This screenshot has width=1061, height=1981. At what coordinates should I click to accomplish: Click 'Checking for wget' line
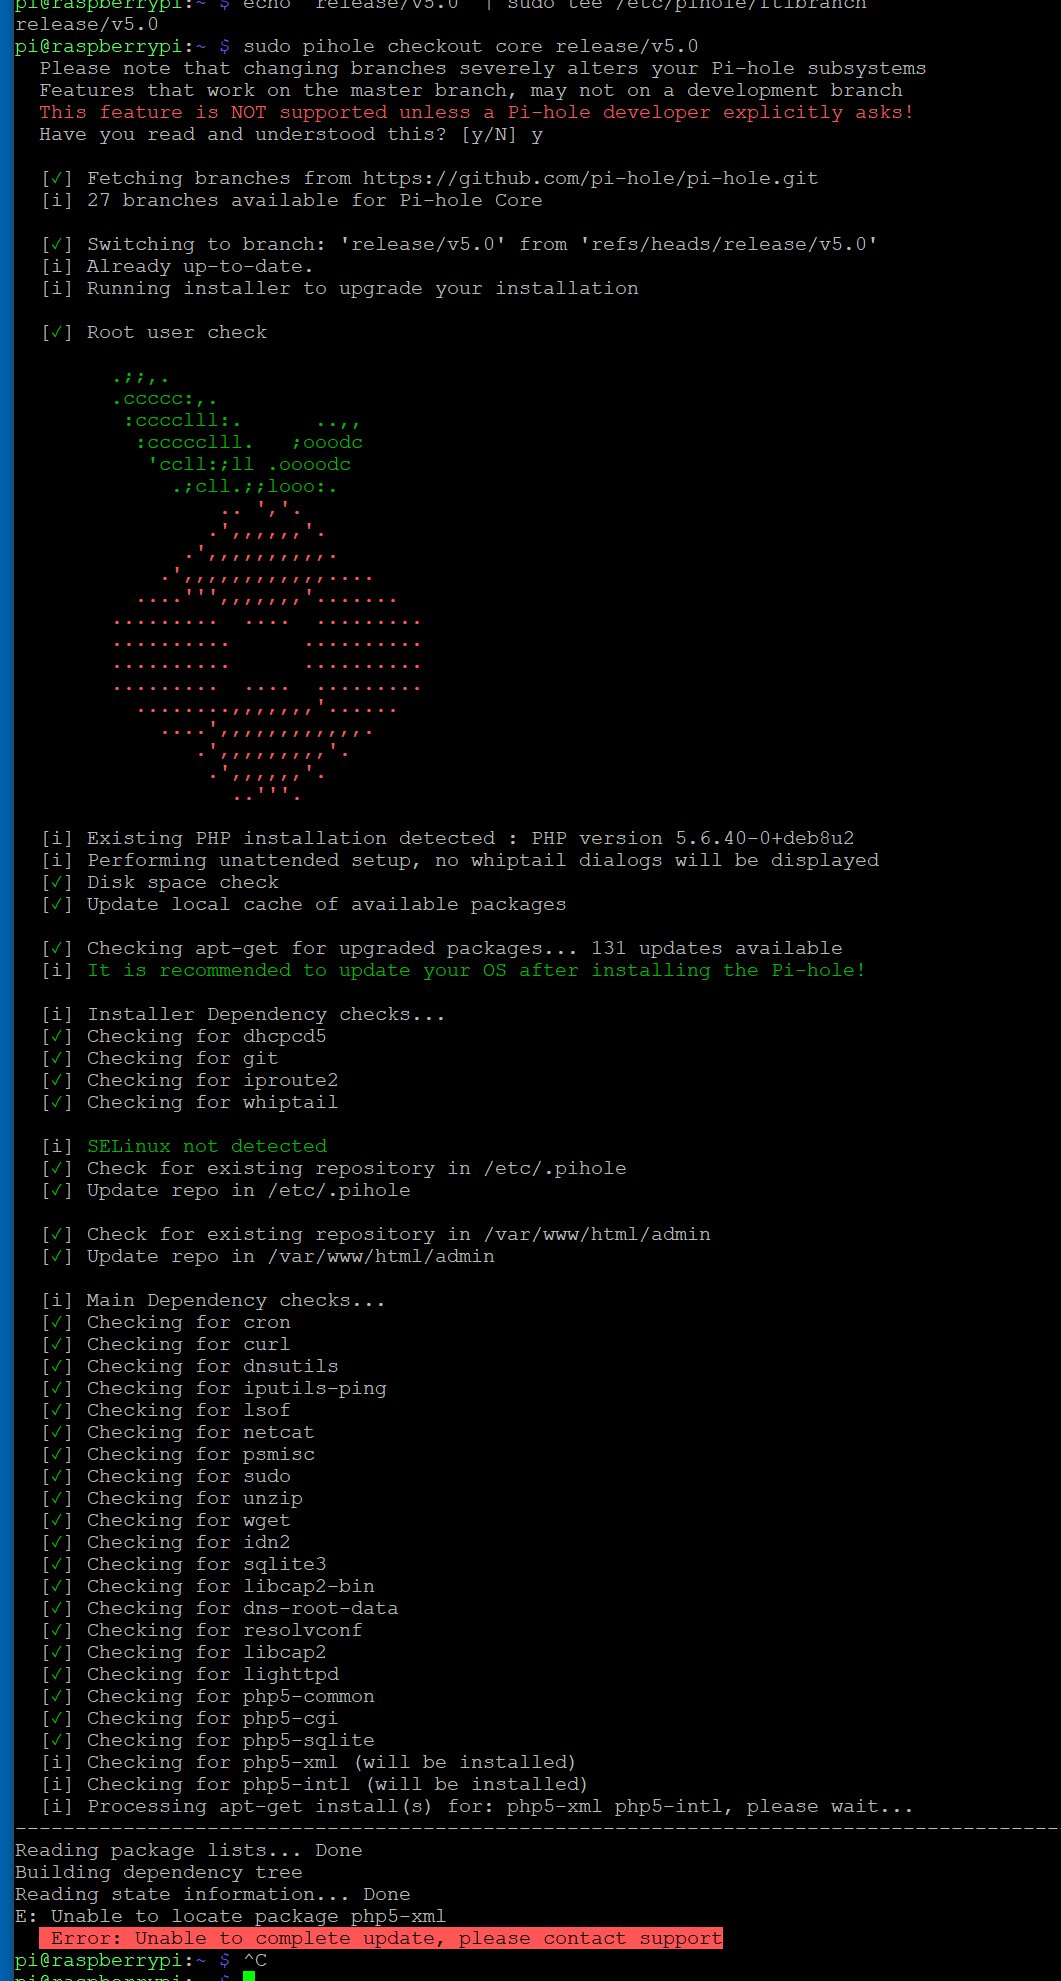click(166, 1520)
